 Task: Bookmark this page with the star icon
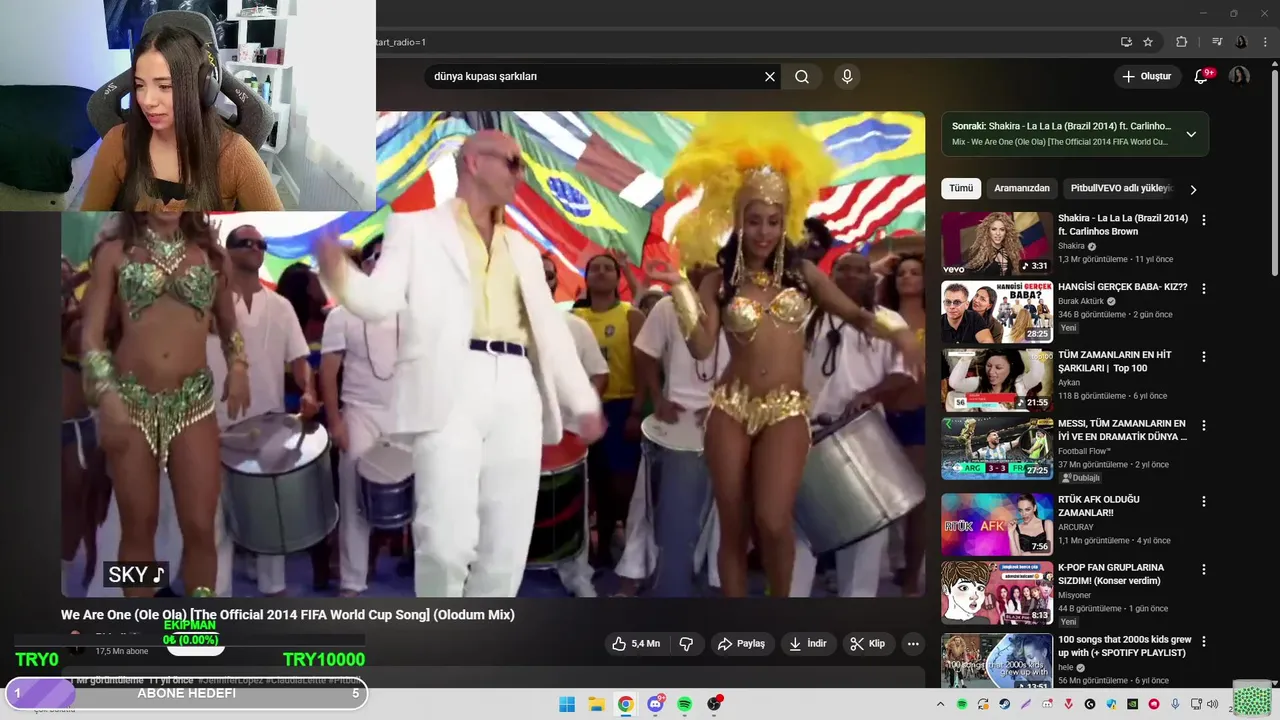(x=1148, y=42)
